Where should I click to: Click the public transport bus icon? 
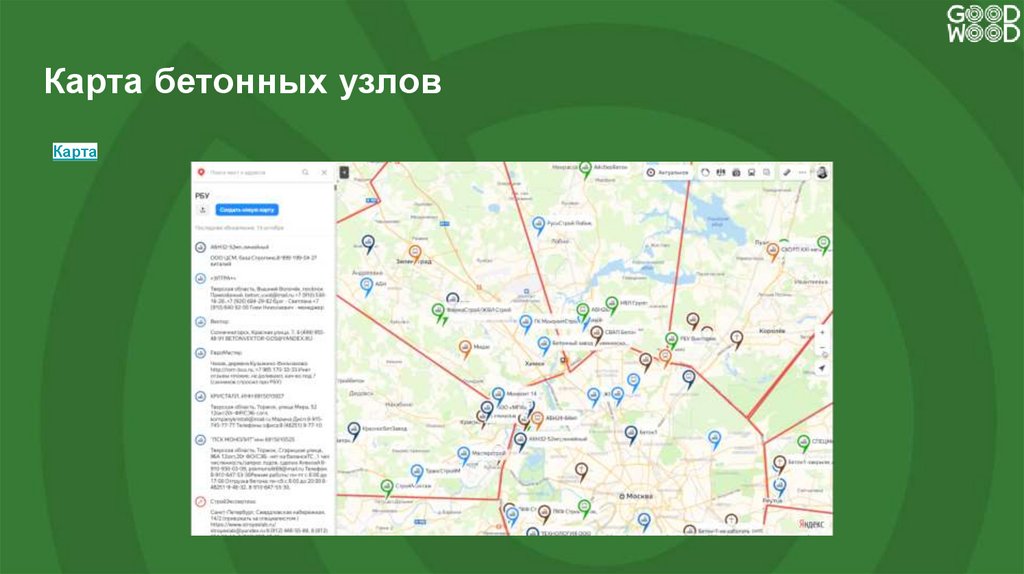(752, 172)
